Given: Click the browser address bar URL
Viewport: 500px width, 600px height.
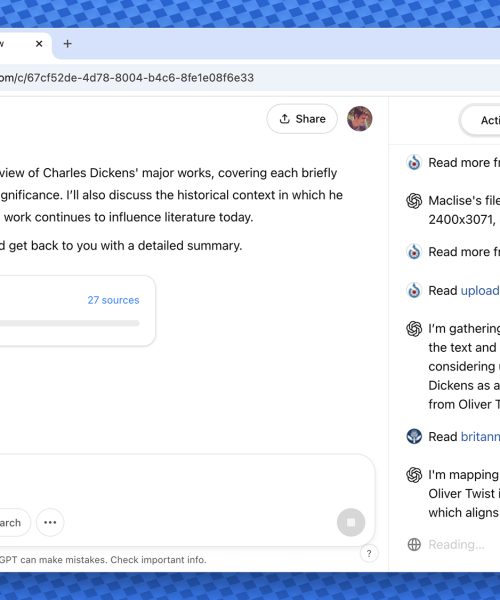Looking at the screenshot, I should [x=127, y=78].
